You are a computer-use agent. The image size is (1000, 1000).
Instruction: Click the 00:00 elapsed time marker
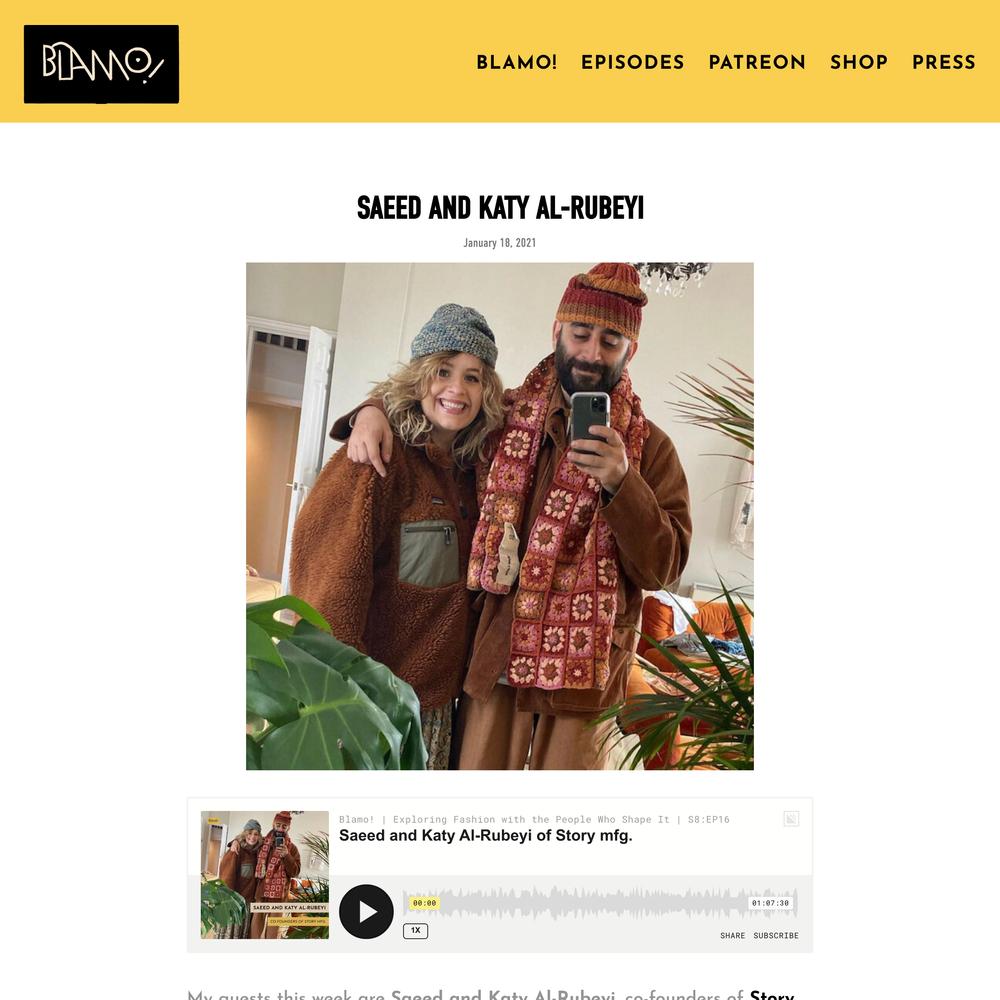[x=424, y=903]
